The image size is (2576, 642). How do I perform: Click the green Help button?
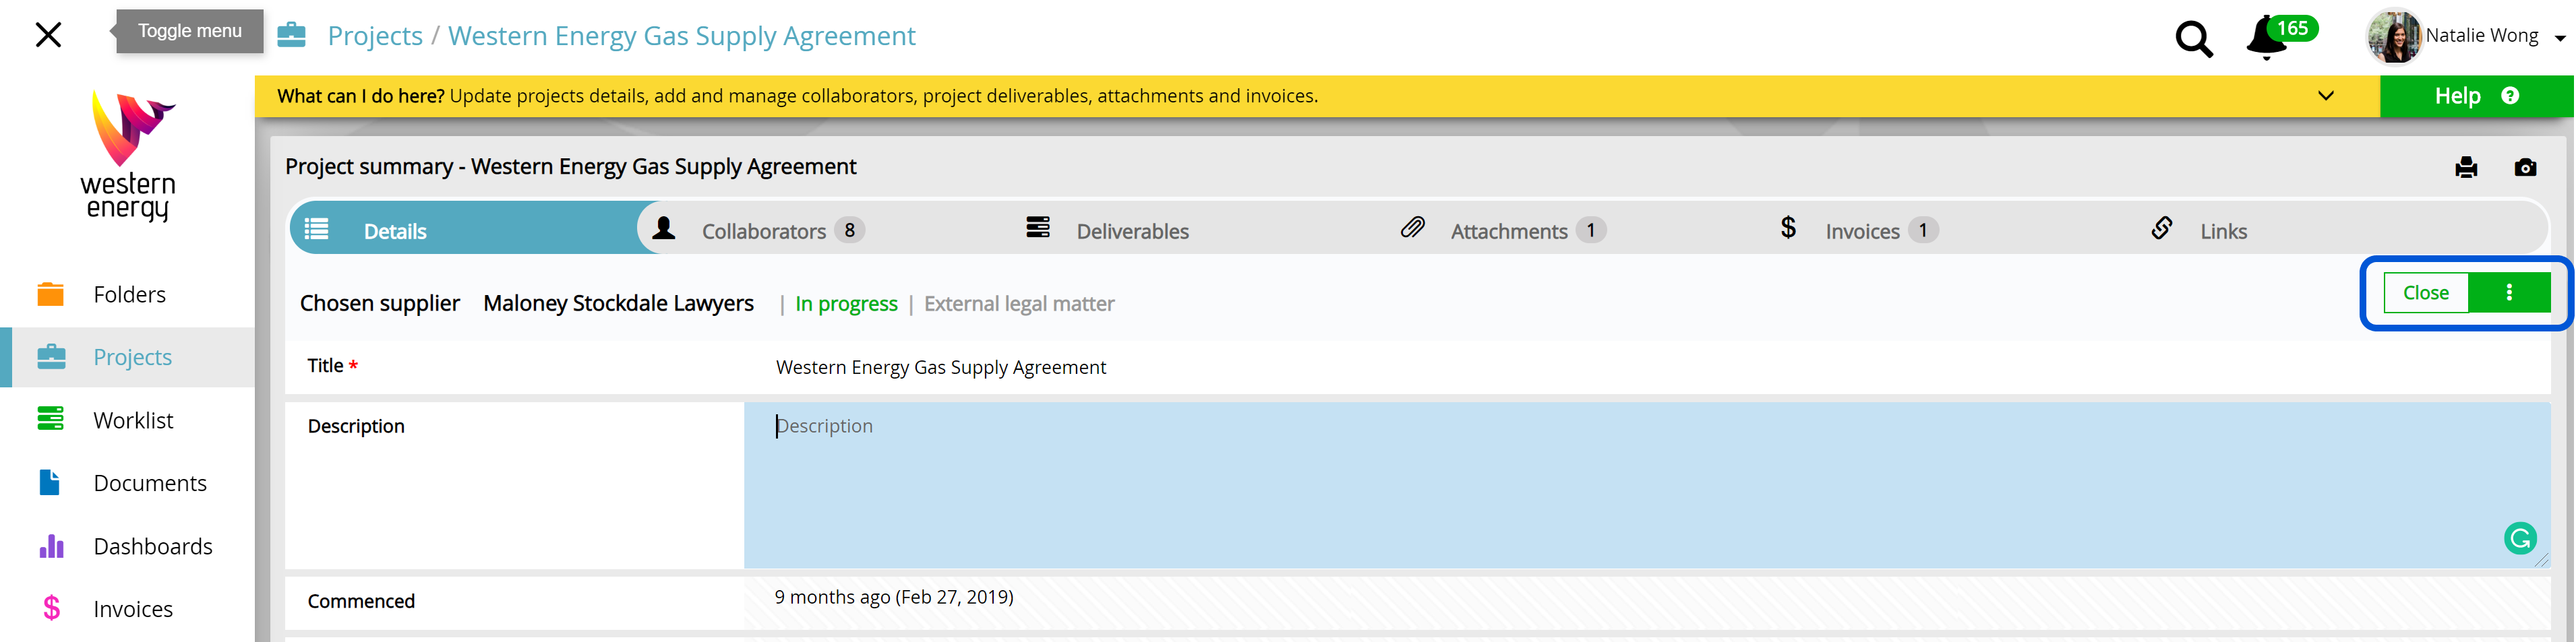2476,96
